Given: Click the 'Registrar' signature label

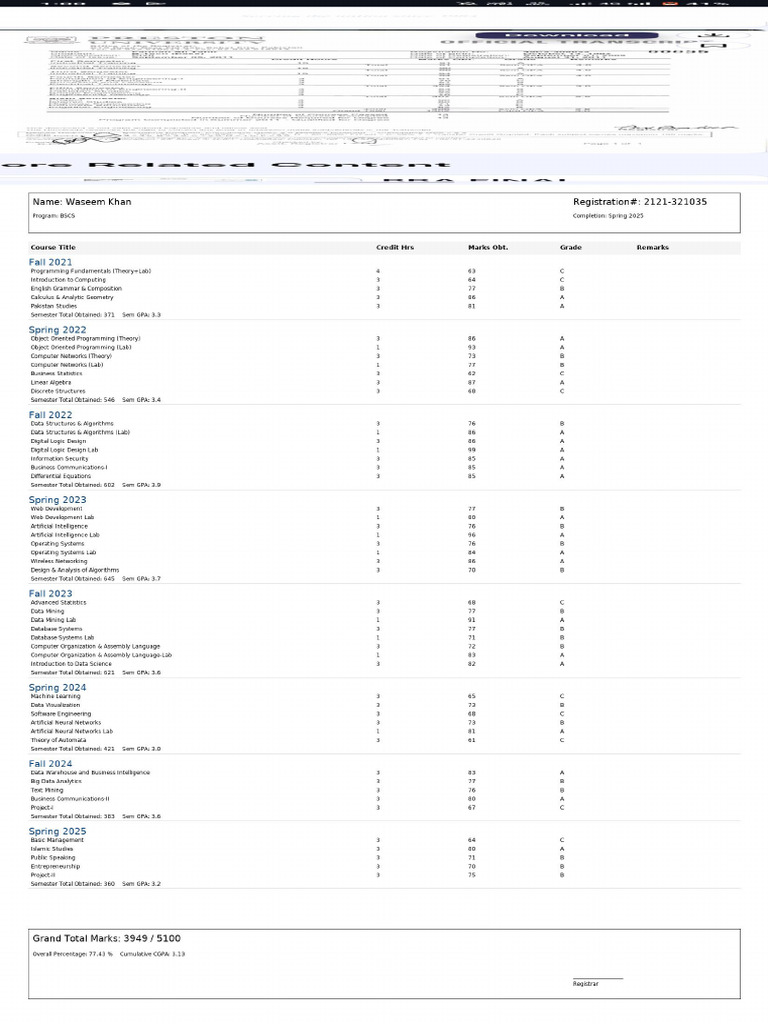Looking at the screenshot, I should coord(585,984).
